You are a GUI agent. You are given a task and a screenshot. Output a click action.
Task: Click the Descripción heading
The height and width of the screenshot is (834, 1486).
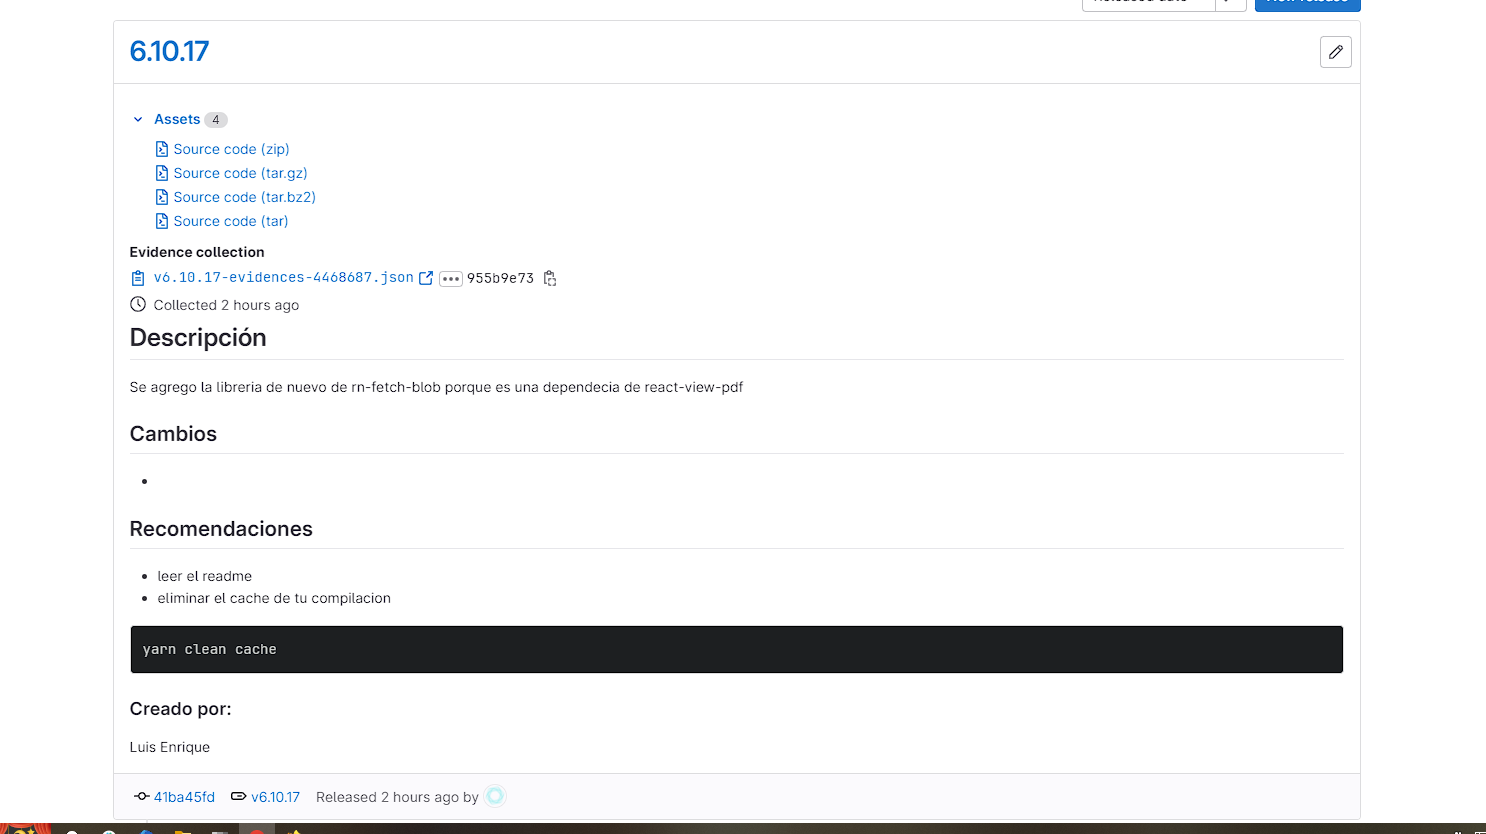[x=198, y=338]
